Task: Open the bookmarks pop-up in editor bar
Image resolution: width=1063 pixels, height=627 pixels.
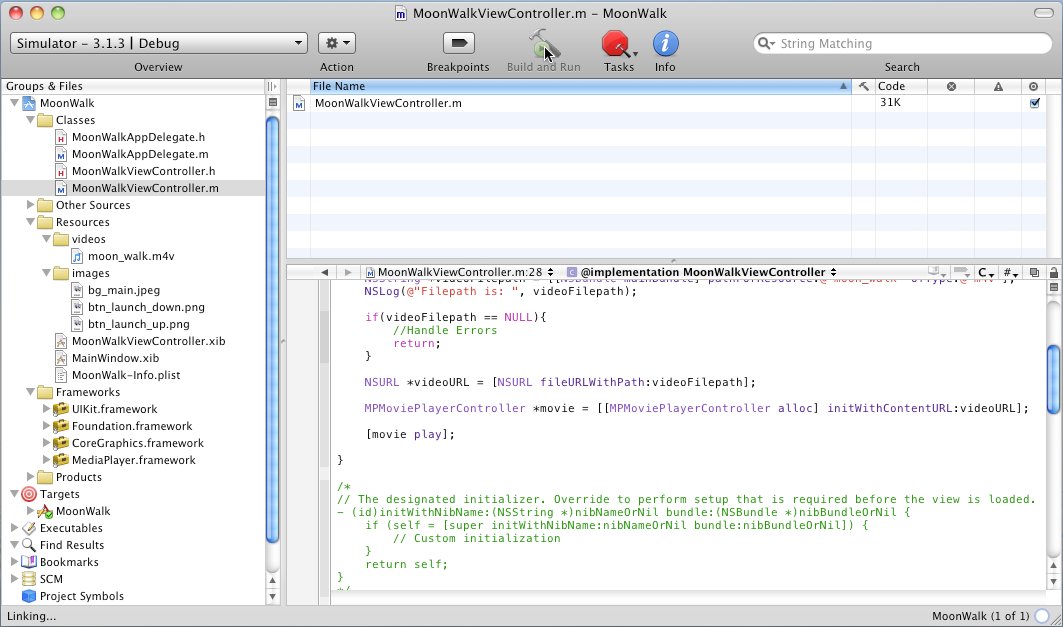Action: [x=938, y=272]
